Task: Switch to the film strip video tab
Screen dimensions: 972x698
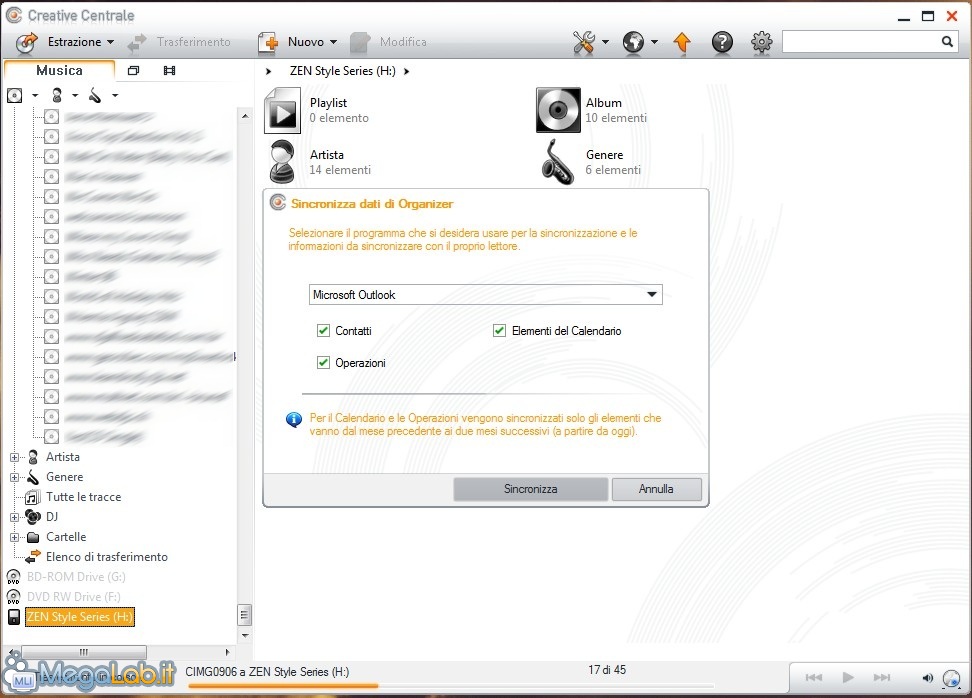Action: click(x=169, y=71)
